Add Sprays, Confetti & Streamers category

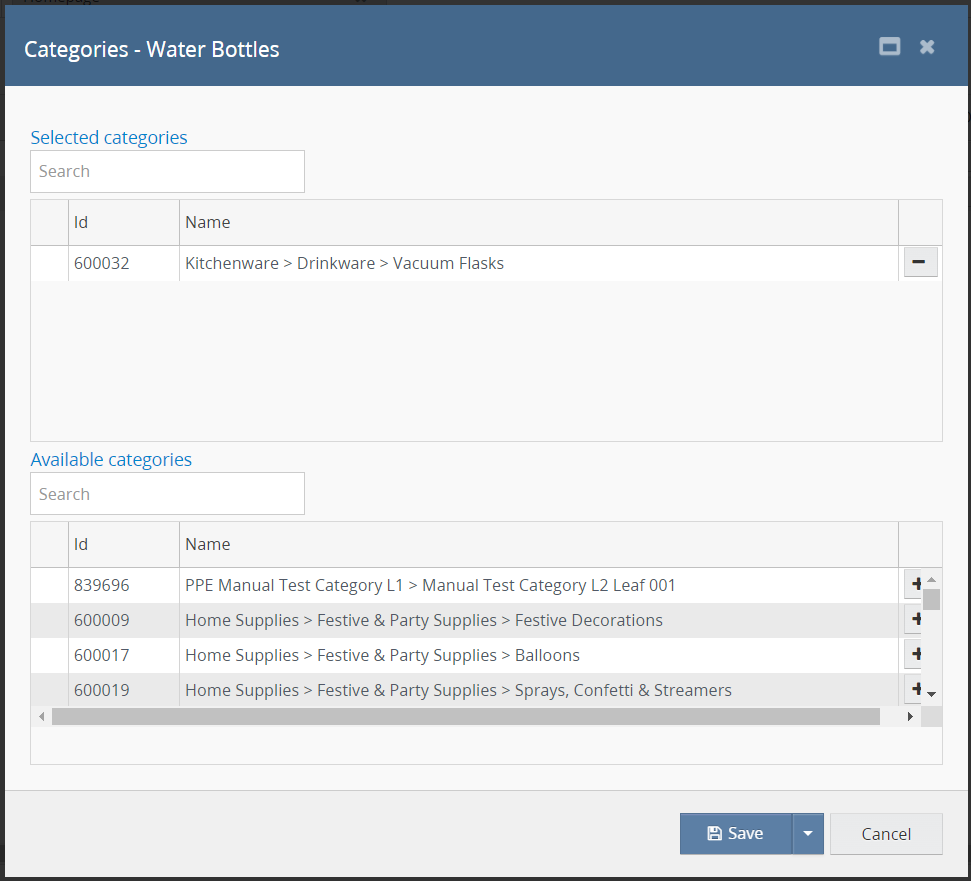915,689
